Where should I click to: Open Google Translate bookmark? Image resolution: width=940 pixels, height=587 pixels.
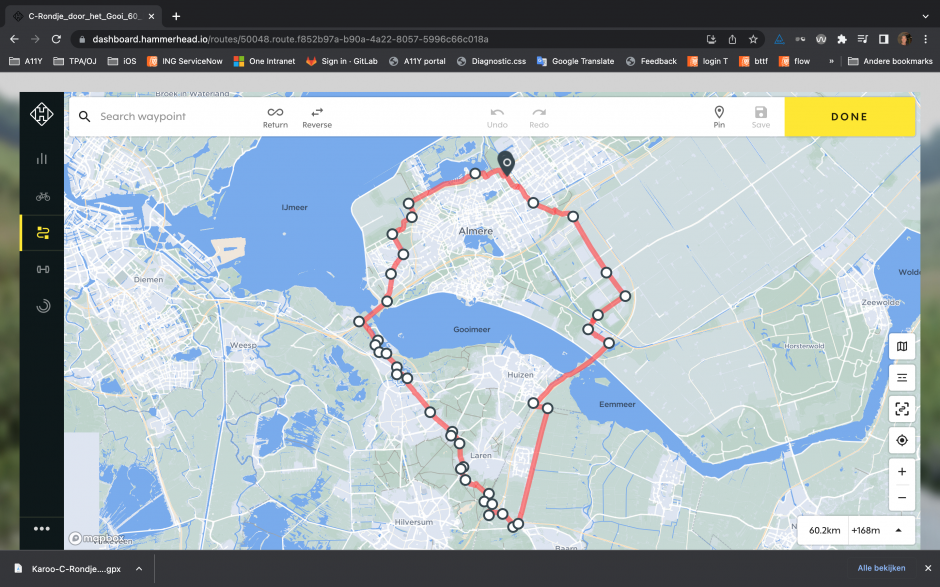point(576,61)
